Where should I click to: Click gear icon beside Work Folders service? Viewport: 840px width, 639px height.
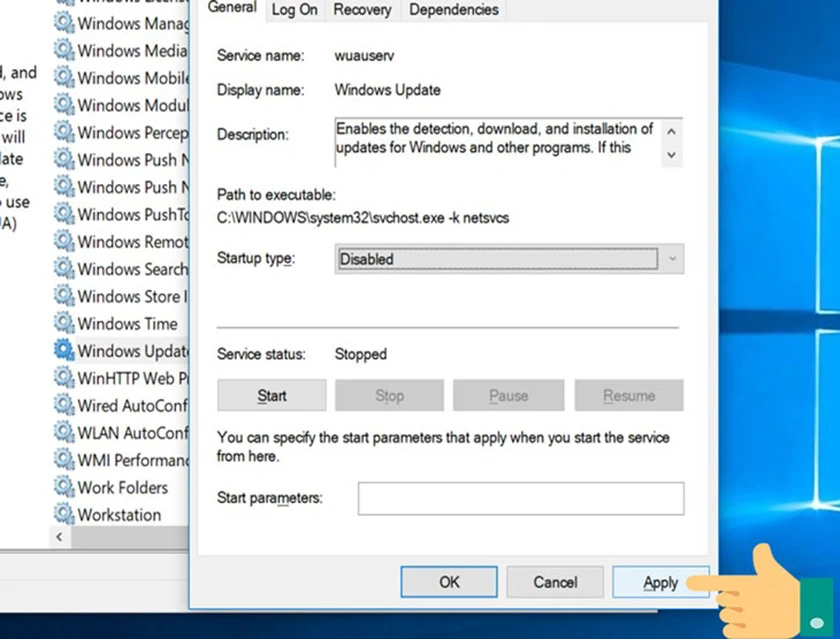coord(64,487)
